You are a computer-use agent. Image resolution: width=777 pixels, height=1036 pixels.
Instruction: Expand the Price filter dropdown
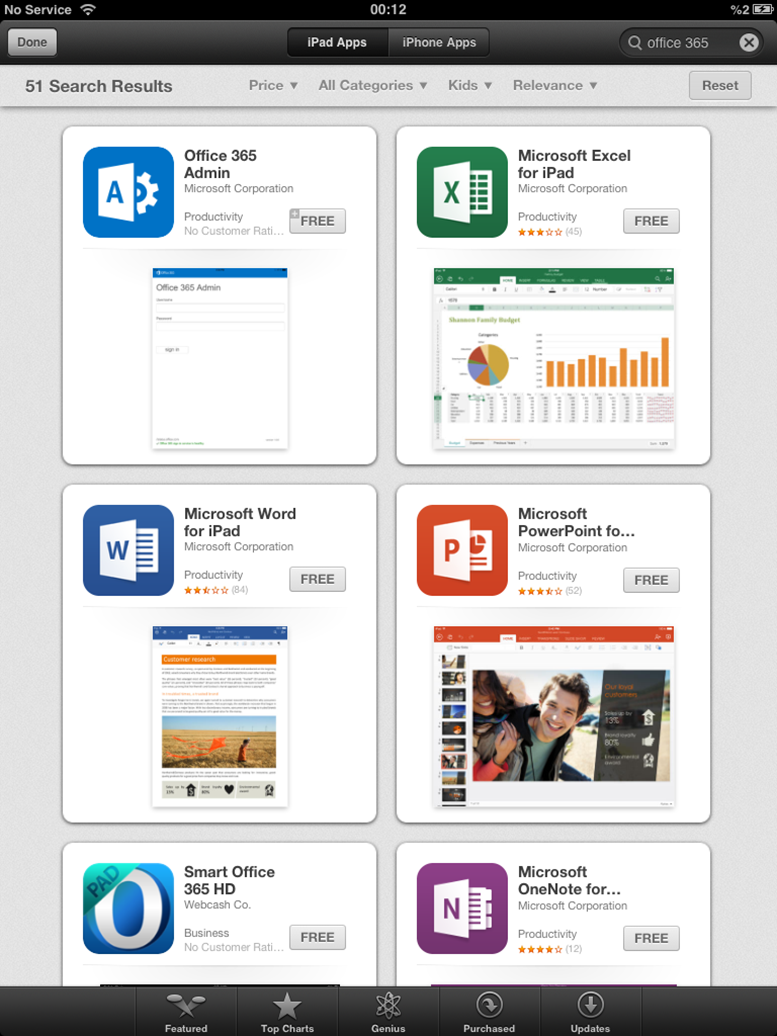(273, 85)
